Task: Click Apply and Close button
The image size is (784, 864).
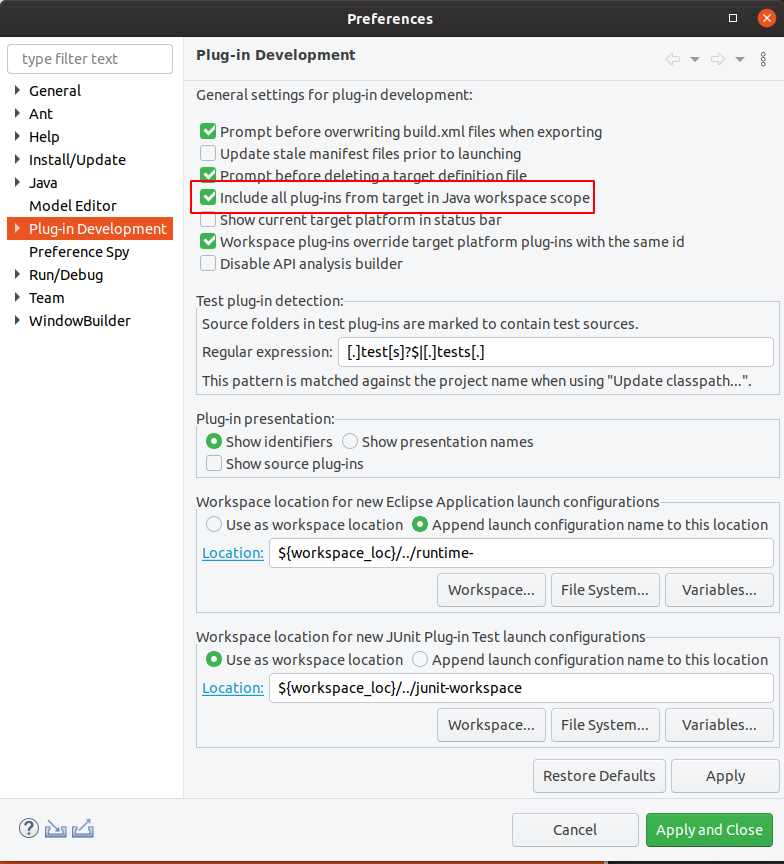Action: pos(709,830)
